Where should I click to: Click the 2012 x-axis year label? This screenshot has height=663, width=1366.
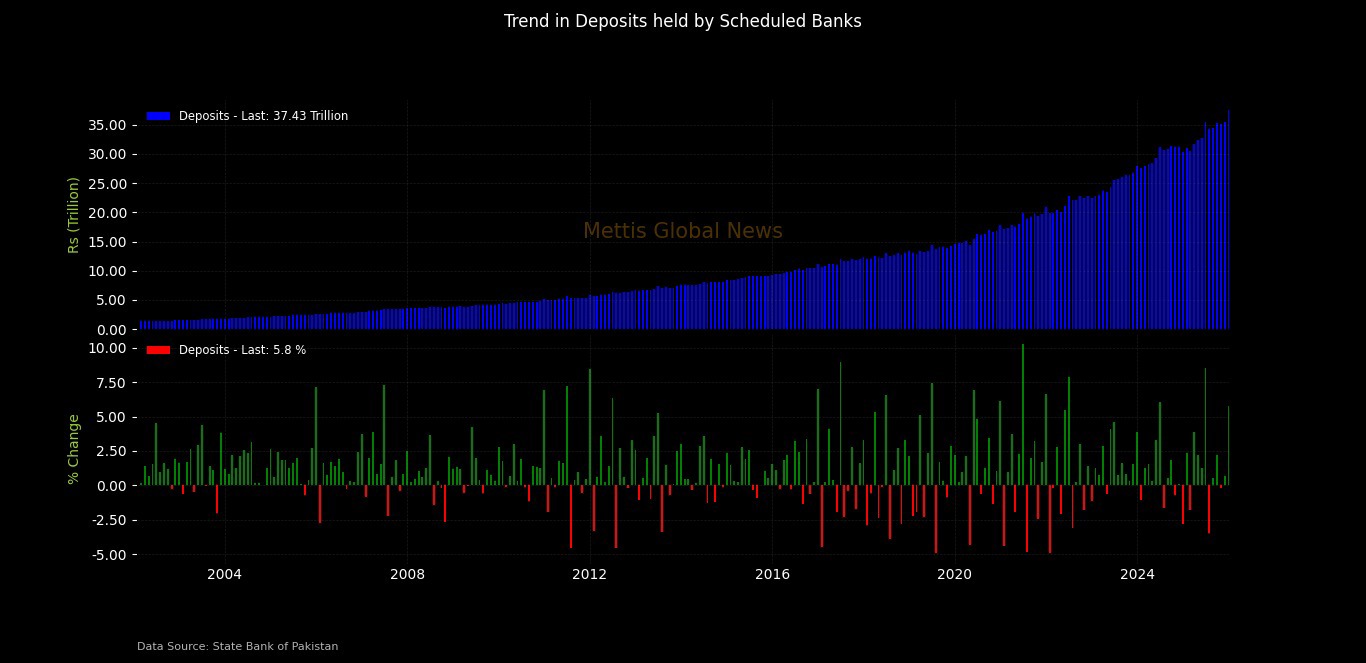tap(589, 574)
